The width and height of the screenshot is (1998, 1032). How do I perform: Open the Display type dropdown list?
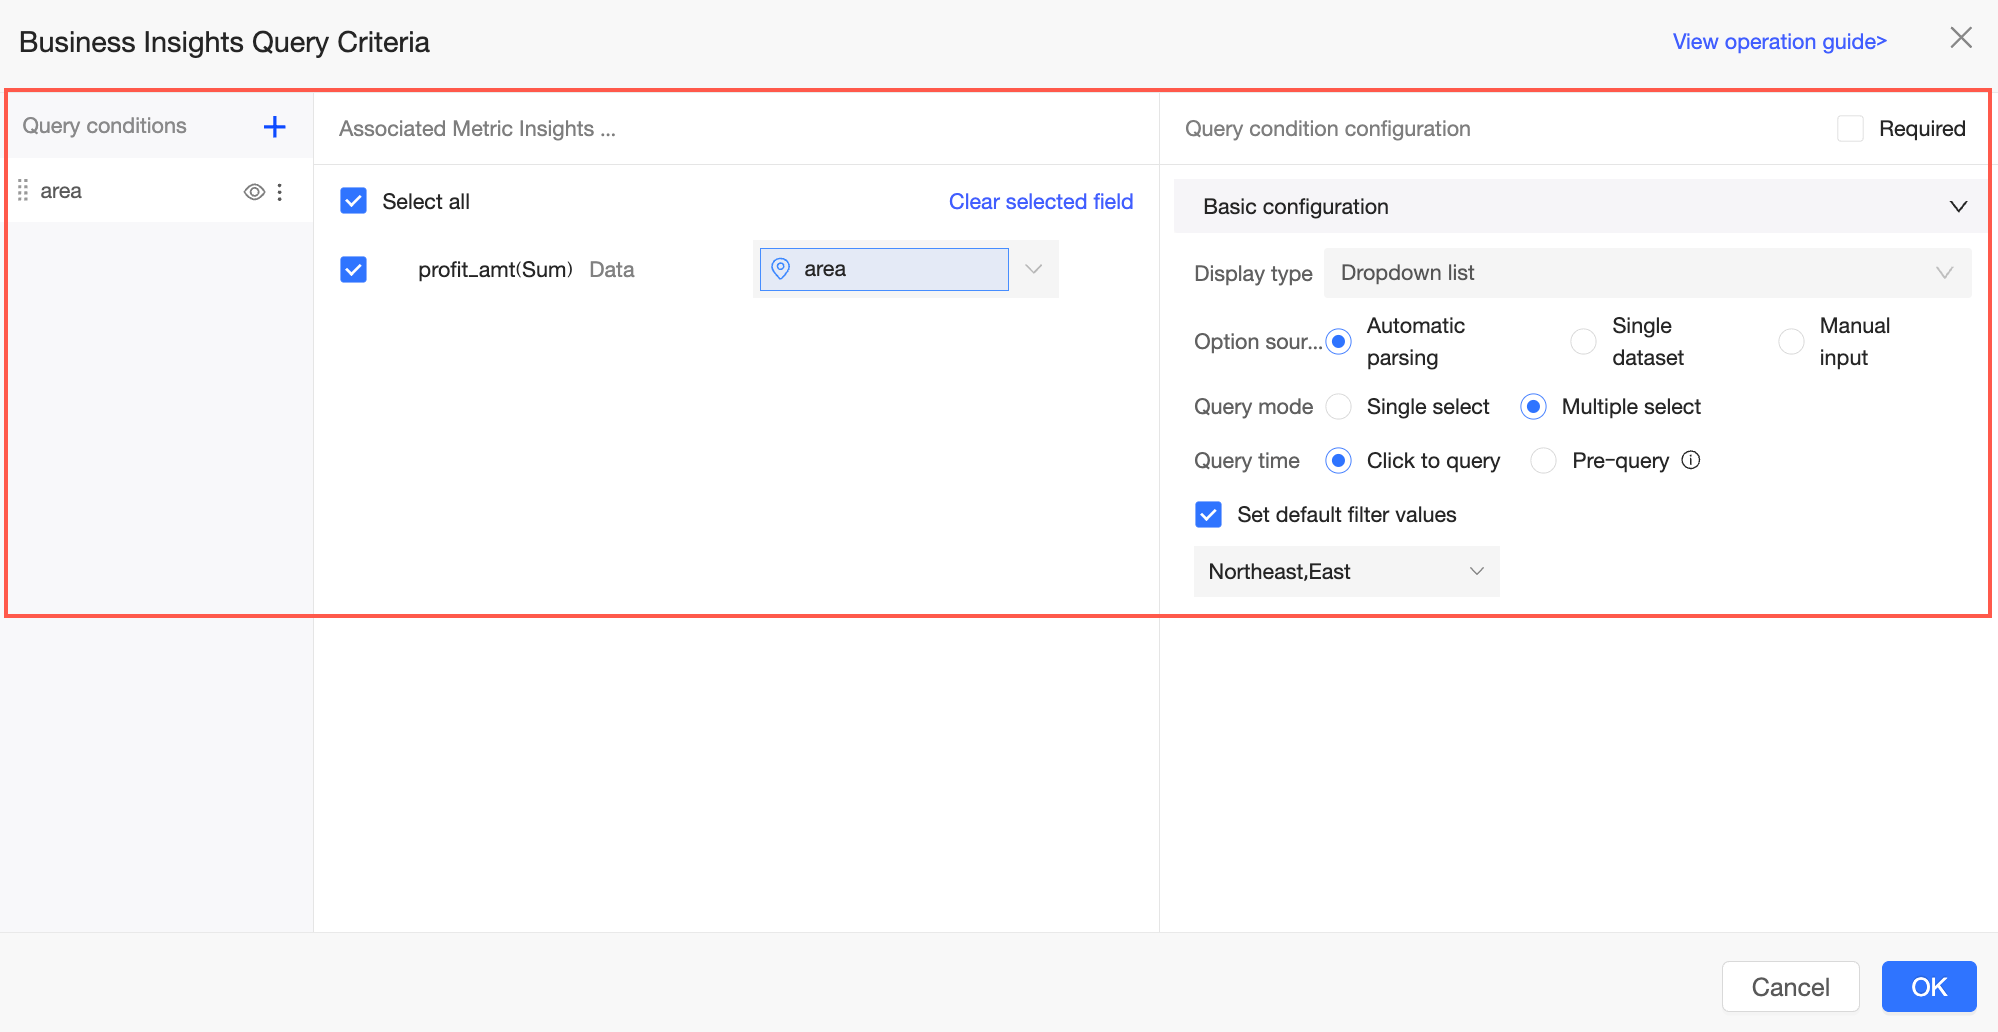tap(1646, 273)
